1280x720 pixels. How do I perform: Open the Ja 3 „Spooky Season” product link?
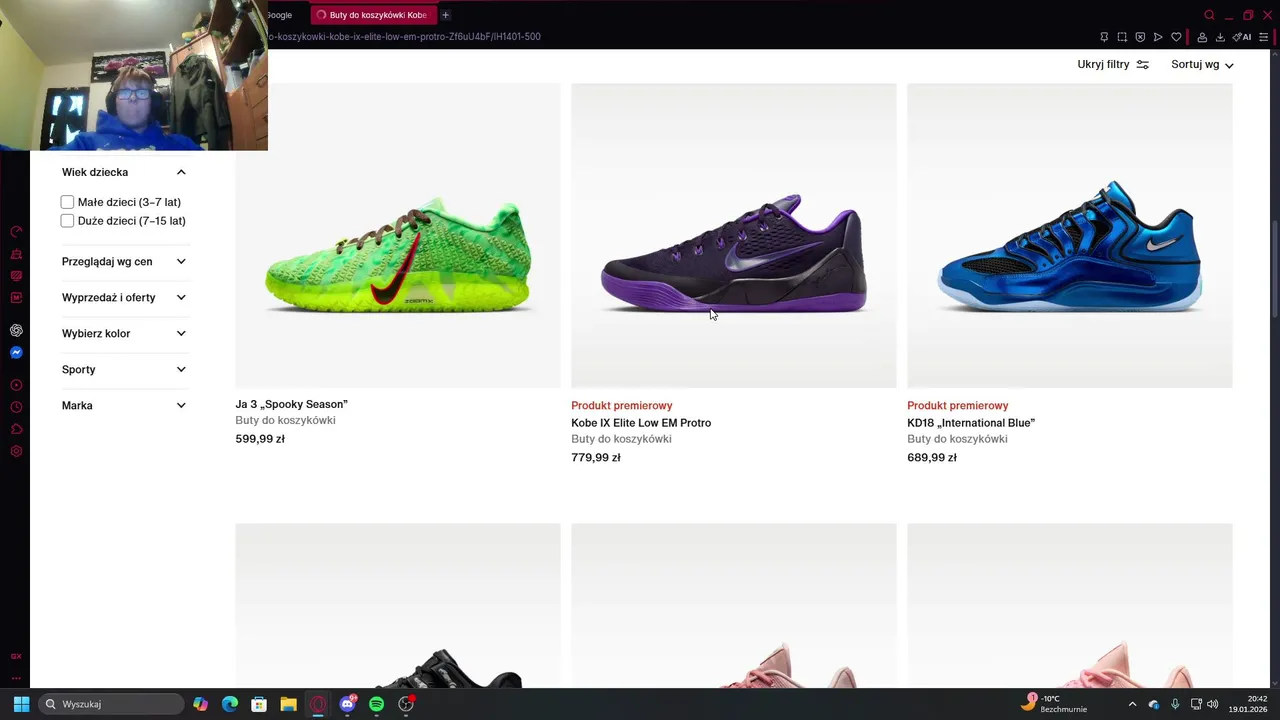coord(291,404)
